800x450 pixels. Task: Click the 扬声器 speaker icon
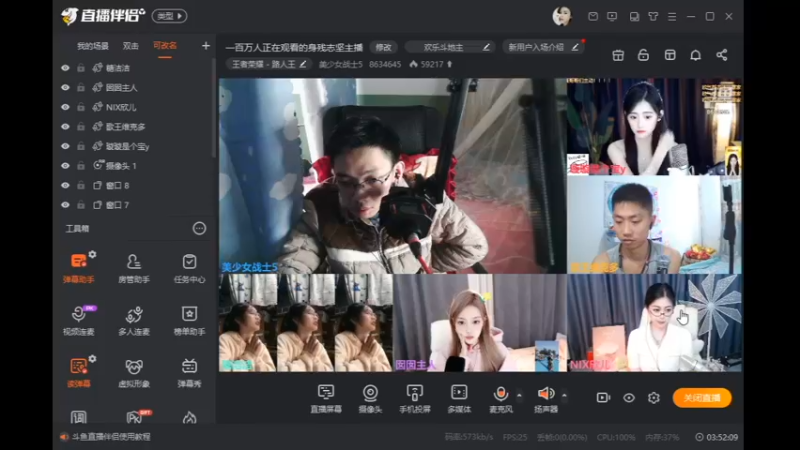click(x=545, y=393)
